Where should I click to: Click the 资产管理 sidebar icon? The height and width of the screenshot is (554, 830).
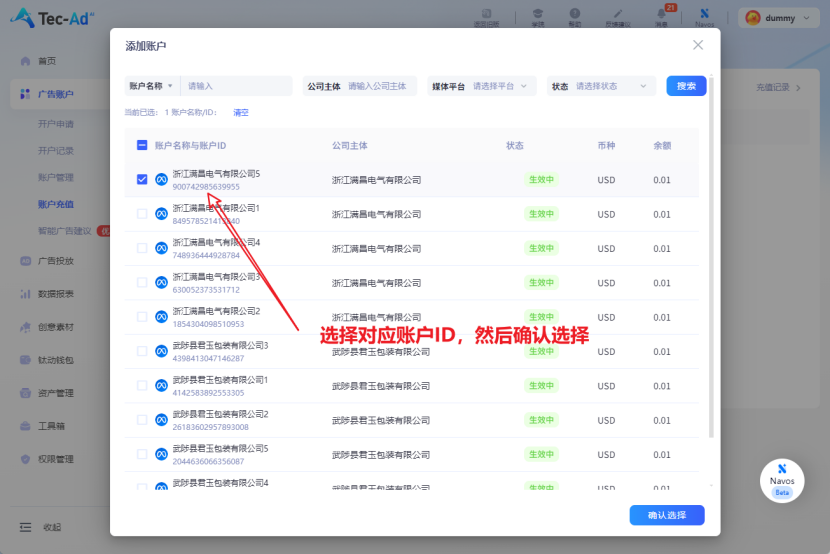25,393
